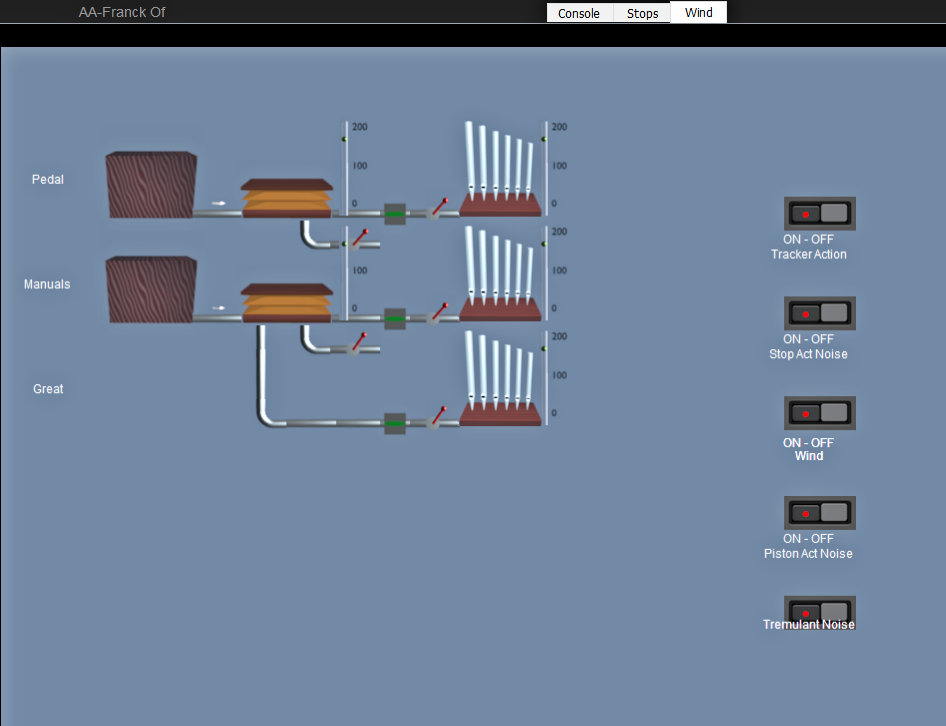Image resolution: width=946 pixels, height=726 pixels.
Task: Select the Pedal bellows reservoir
Action: point(286,198)
